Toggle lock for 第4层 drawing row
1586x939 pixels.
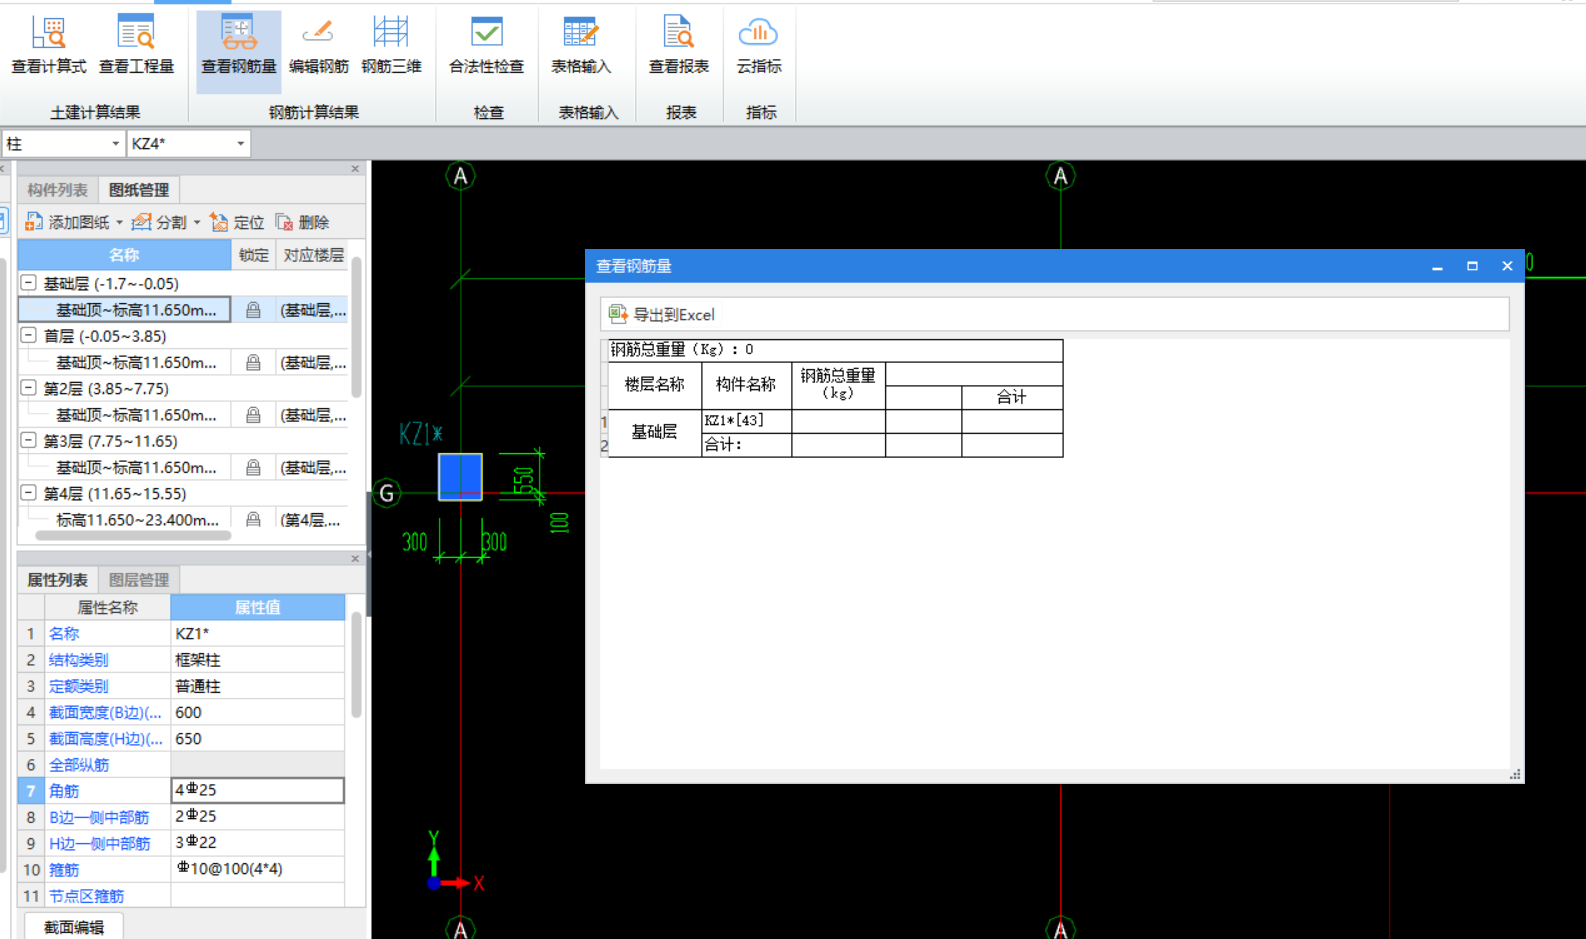click(253, 519)
